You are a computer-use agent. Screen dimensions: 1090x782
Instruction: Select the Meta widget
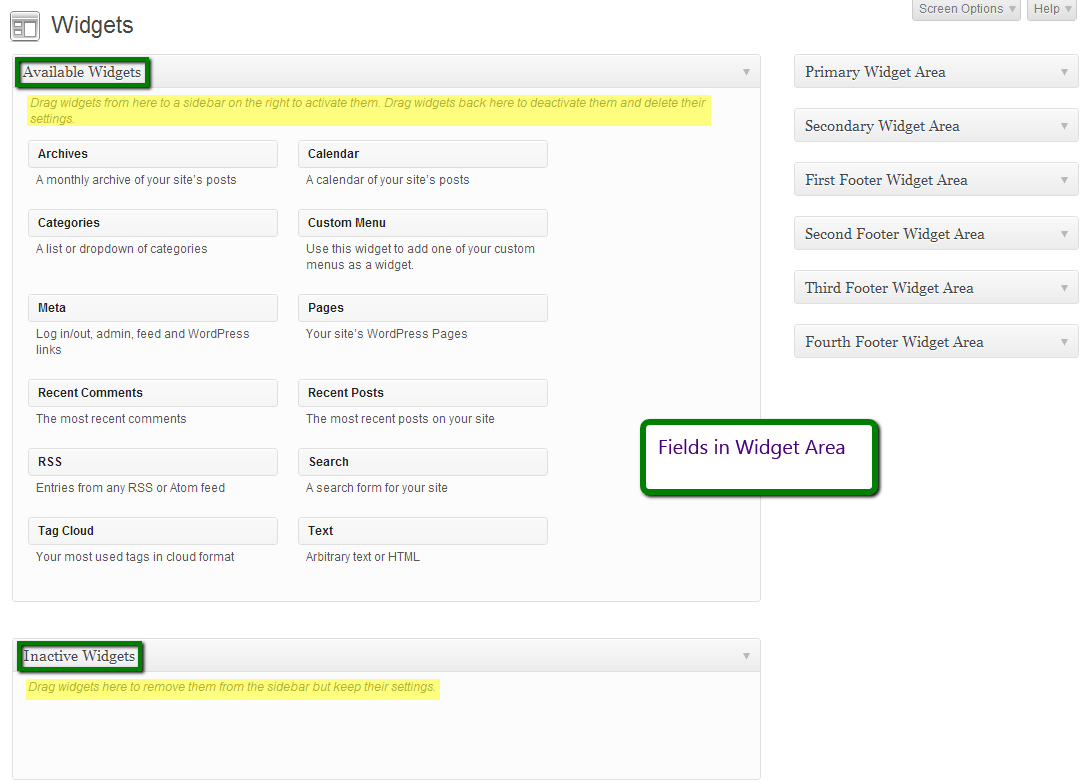point(152,307)
